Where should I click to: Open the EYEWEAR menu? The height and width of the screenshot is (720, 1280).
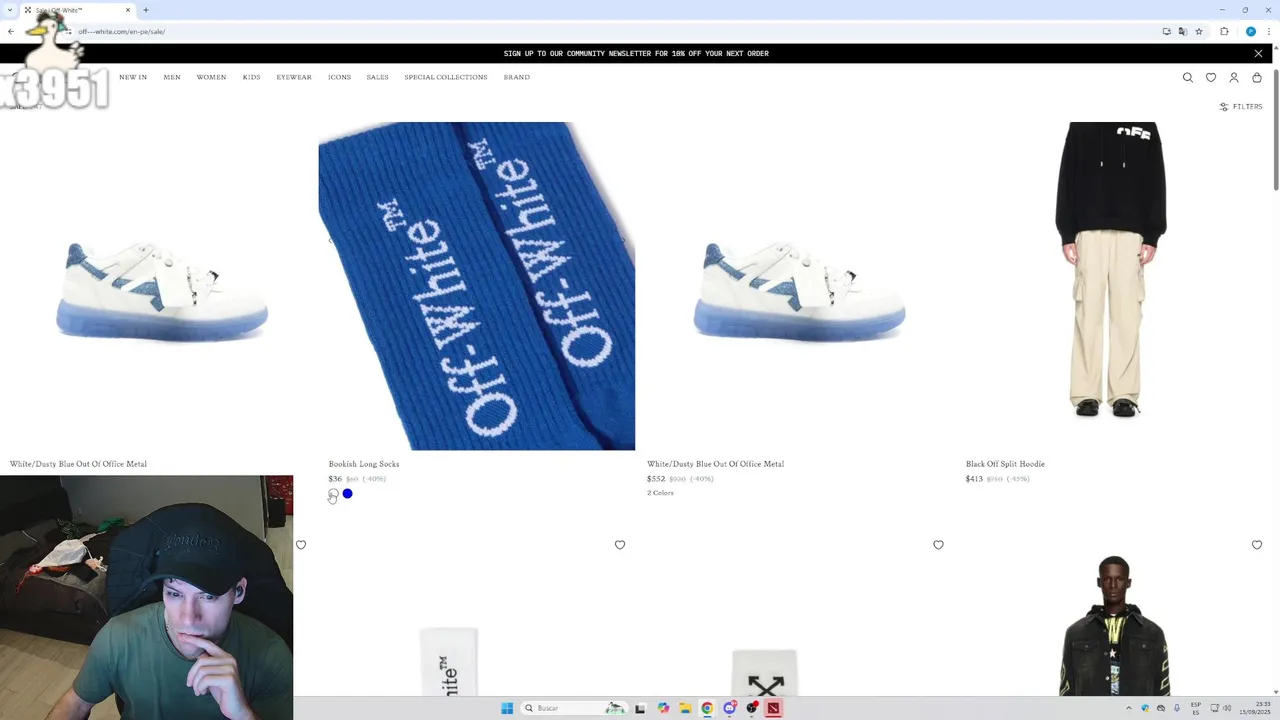tap(294, 77)
